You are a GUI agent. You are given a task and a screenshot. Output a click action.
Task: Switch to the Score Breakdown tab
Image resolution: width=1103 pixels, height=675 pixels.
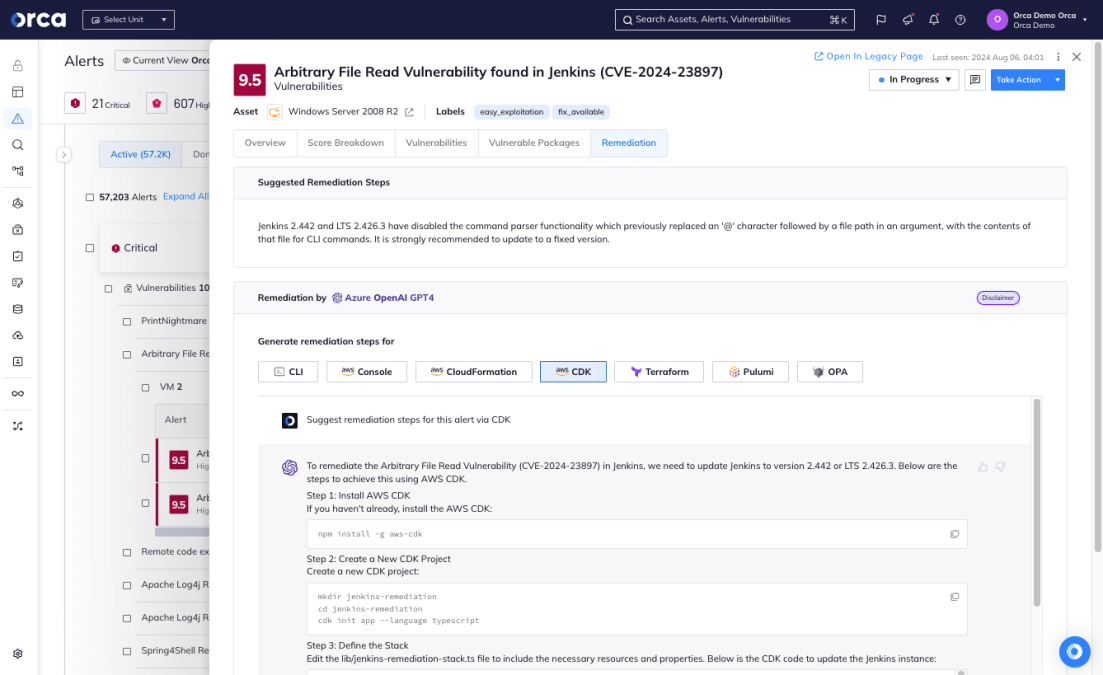345,143
